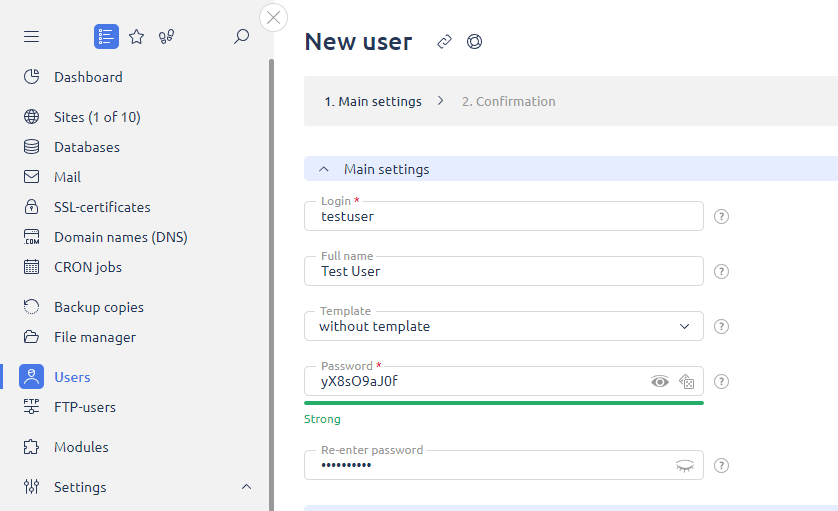
Task: Collapse the Settings sidebar group
Action: pyautogui.click(x=246, y=487)
